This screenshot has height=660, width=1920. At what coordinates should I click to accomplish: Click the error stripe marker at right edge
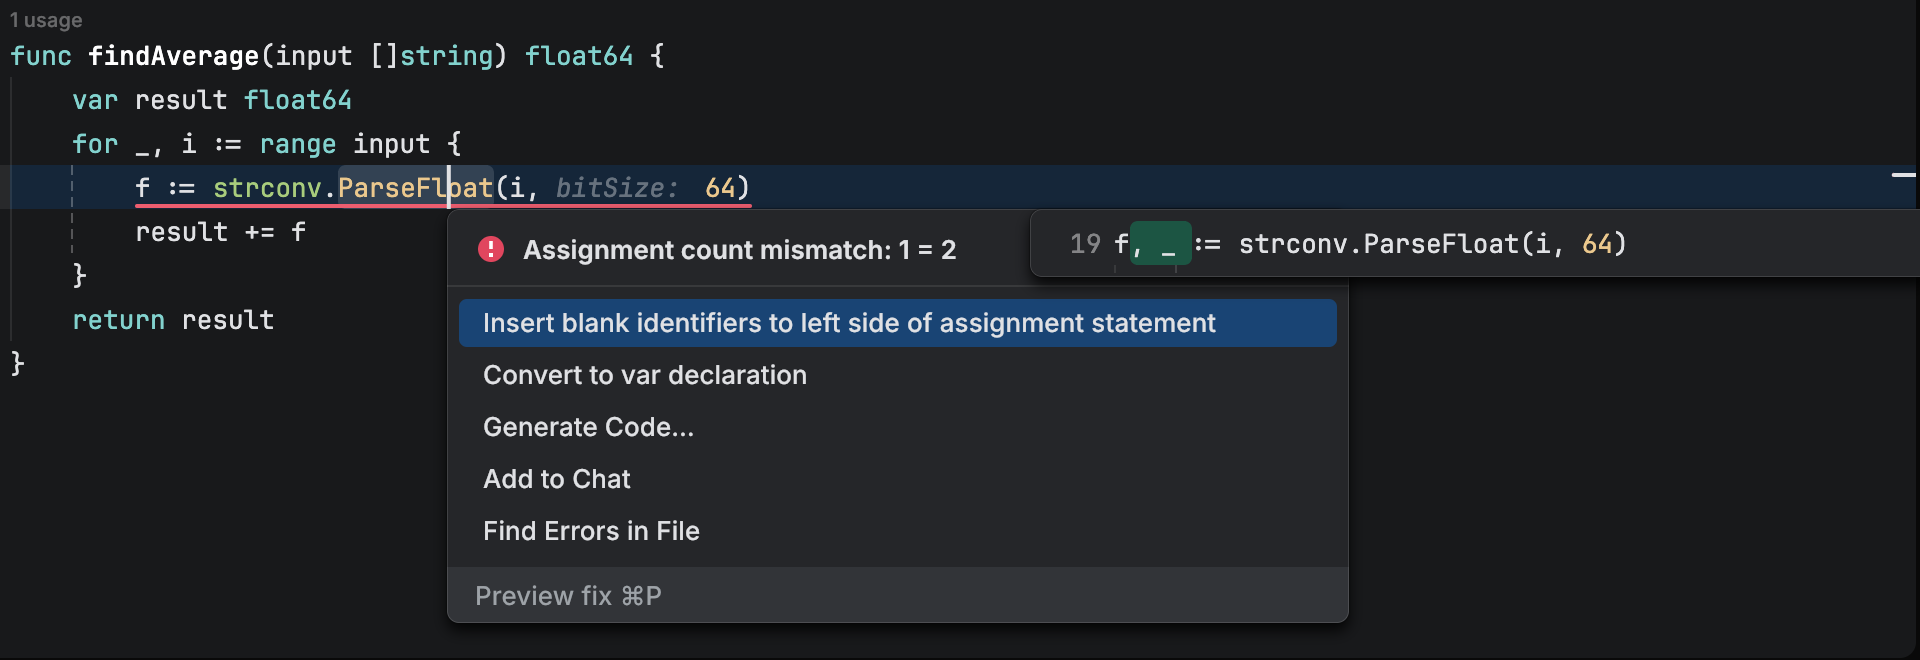tap(1903, 175)
